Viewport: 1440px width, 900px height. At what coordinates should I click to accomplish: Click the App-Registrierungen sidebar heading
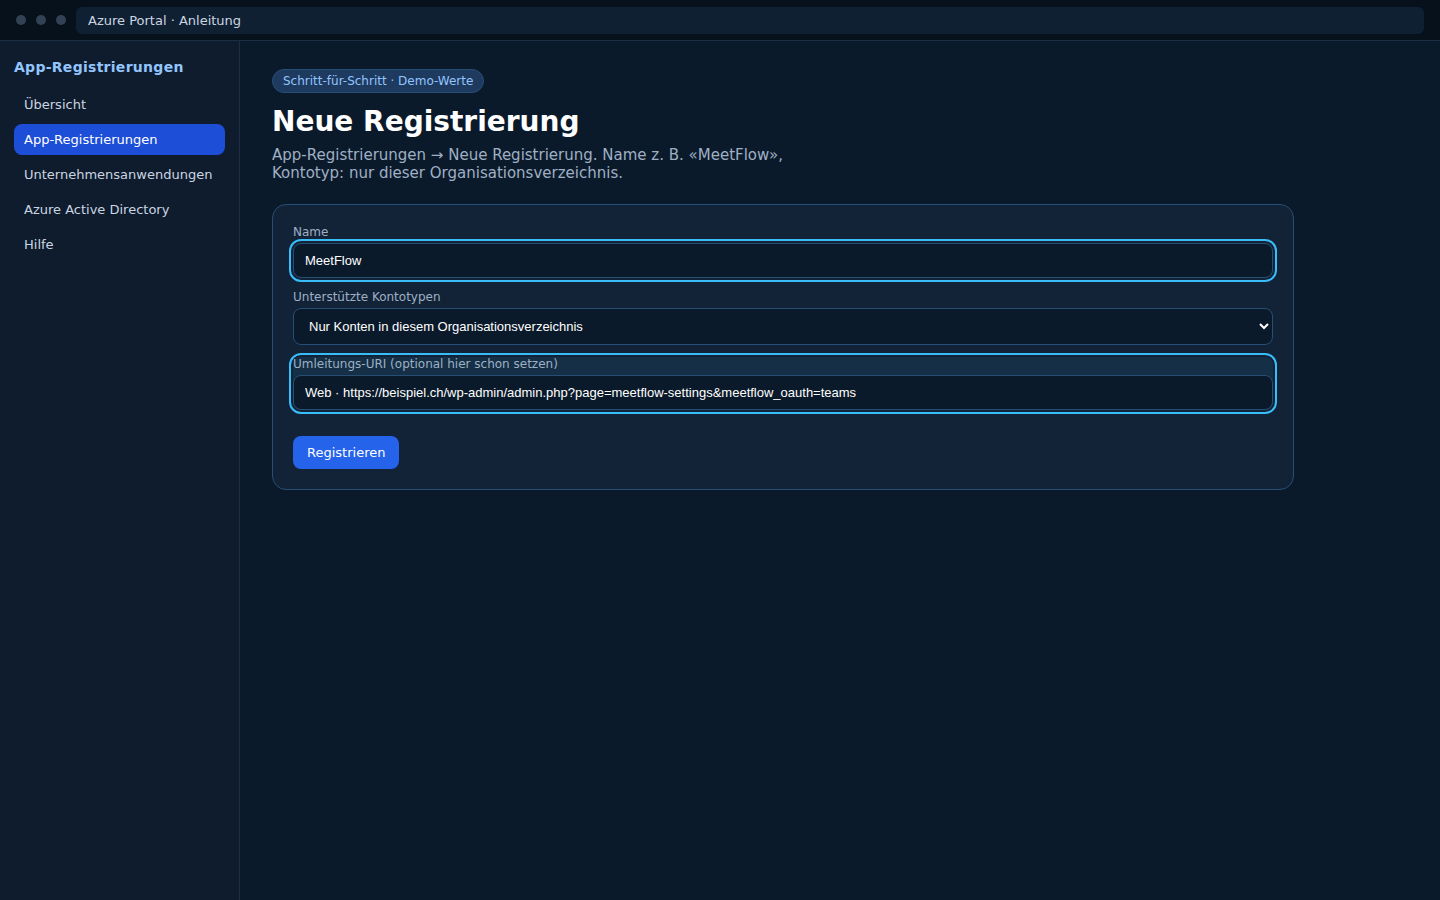(x=99, y=67)
